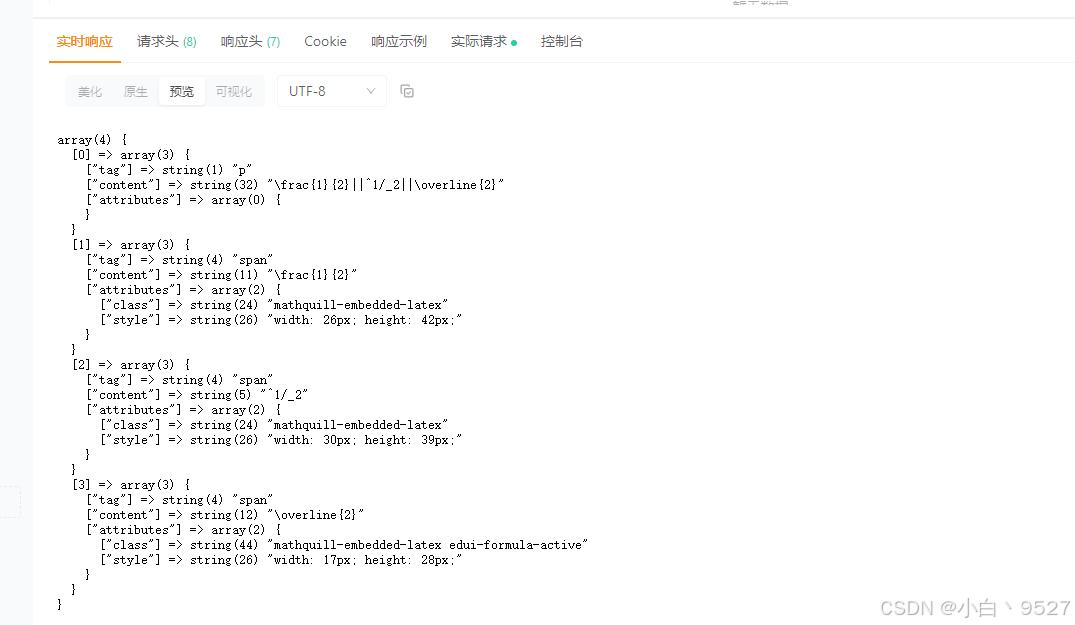Click the content line with string(11) \frac{1}{2}
Image resolution: width=1075 pixels, height=625 pixels.
[x=221, y=275]
